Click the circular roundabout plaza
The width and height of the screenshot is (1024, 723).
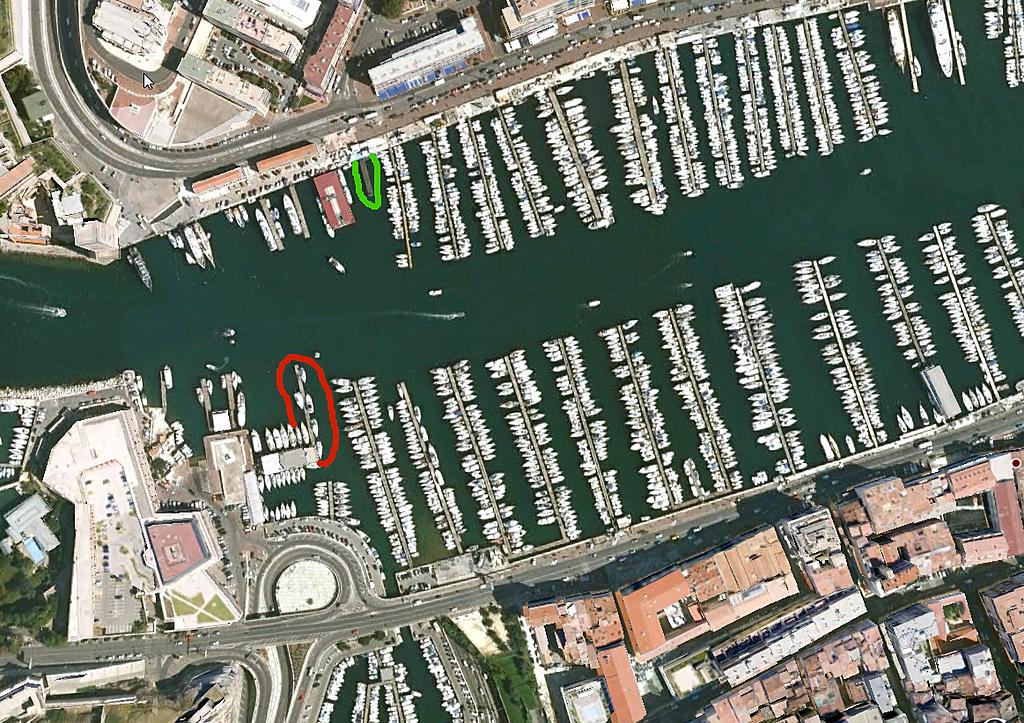tap(306, 586)
